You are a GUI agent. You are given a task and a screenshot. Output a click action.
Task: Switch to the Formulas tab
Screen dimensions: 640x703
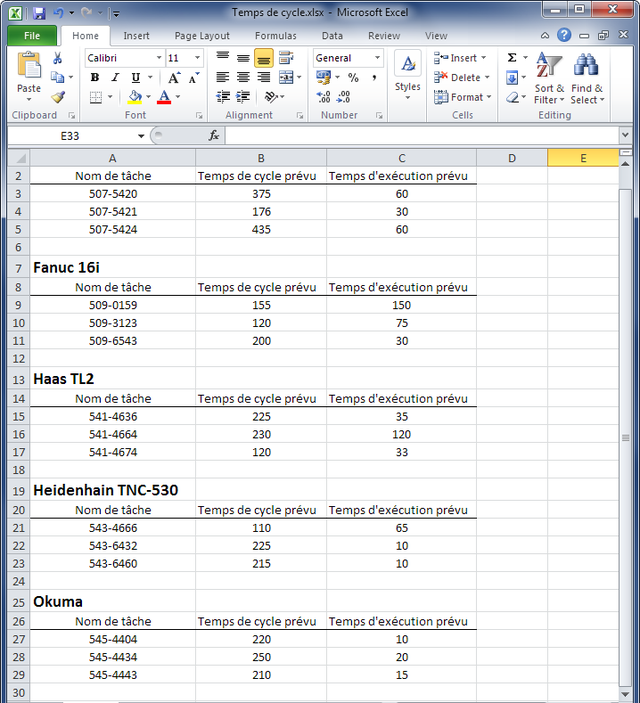pyautogui.click(x=275, y=36)
